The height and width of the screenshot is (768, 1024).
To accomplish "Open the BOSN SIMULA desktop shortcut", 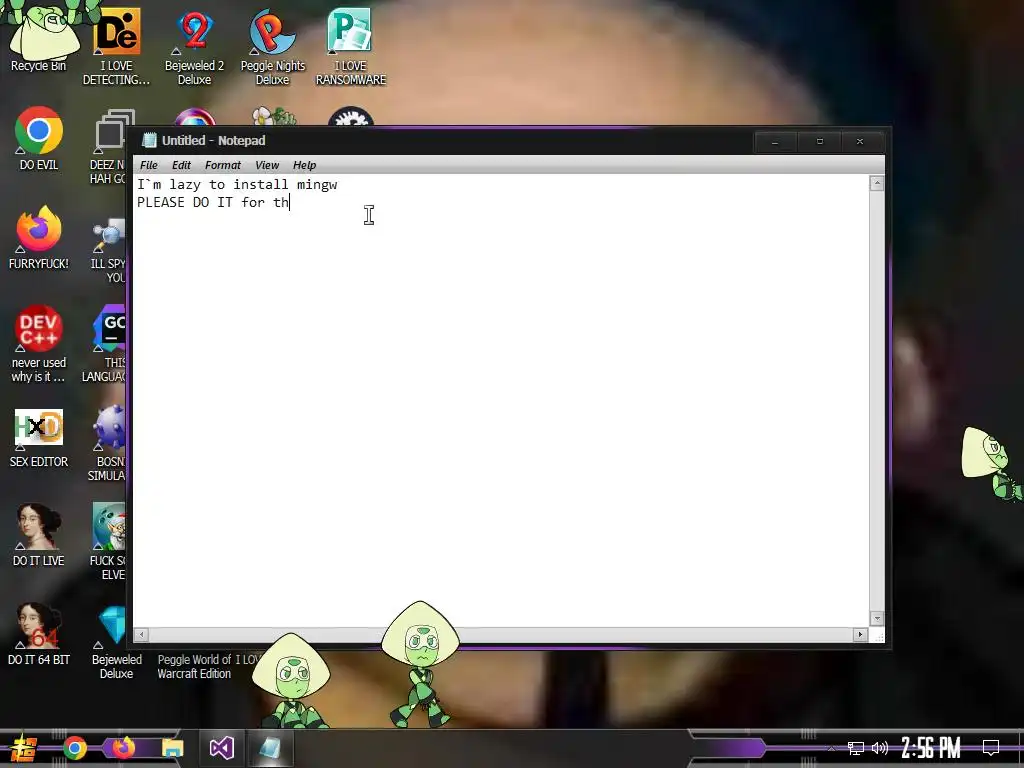I will 107,443.
